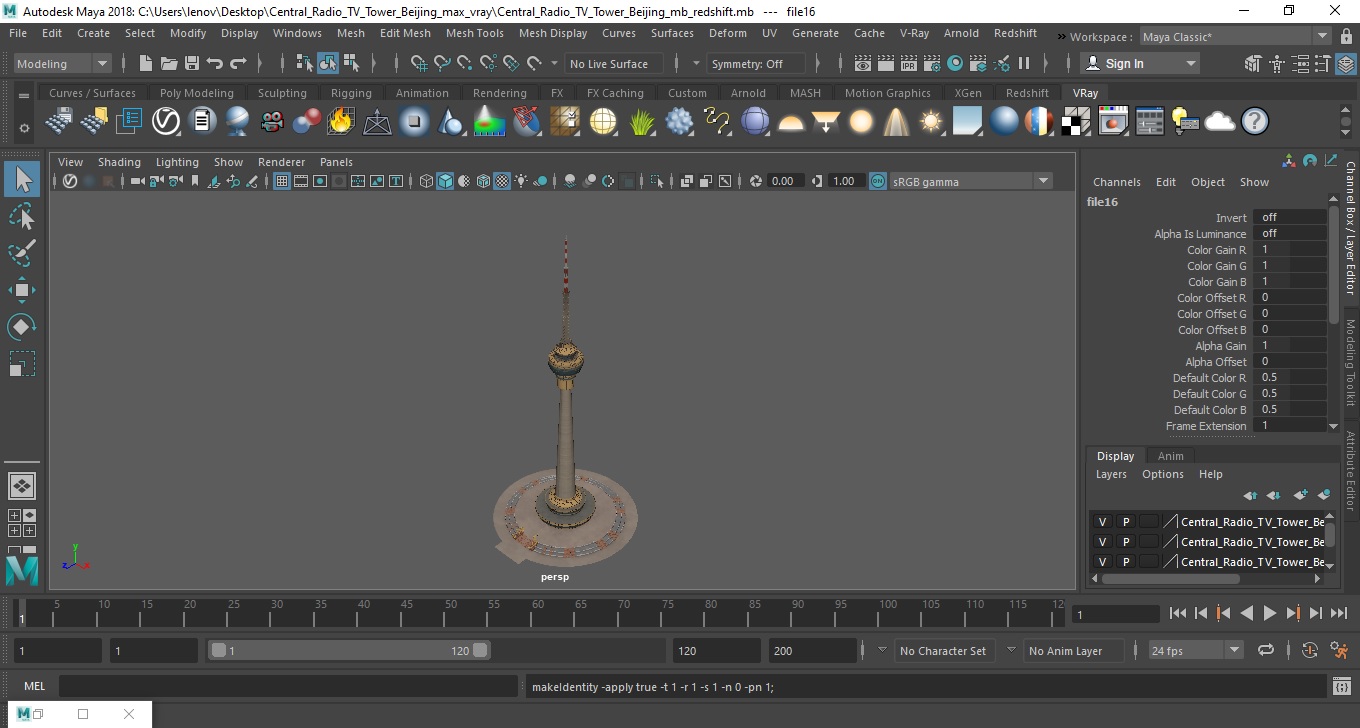Open the Channels menu in Channel Box

pyautogui.click(x=1116, y=182)
